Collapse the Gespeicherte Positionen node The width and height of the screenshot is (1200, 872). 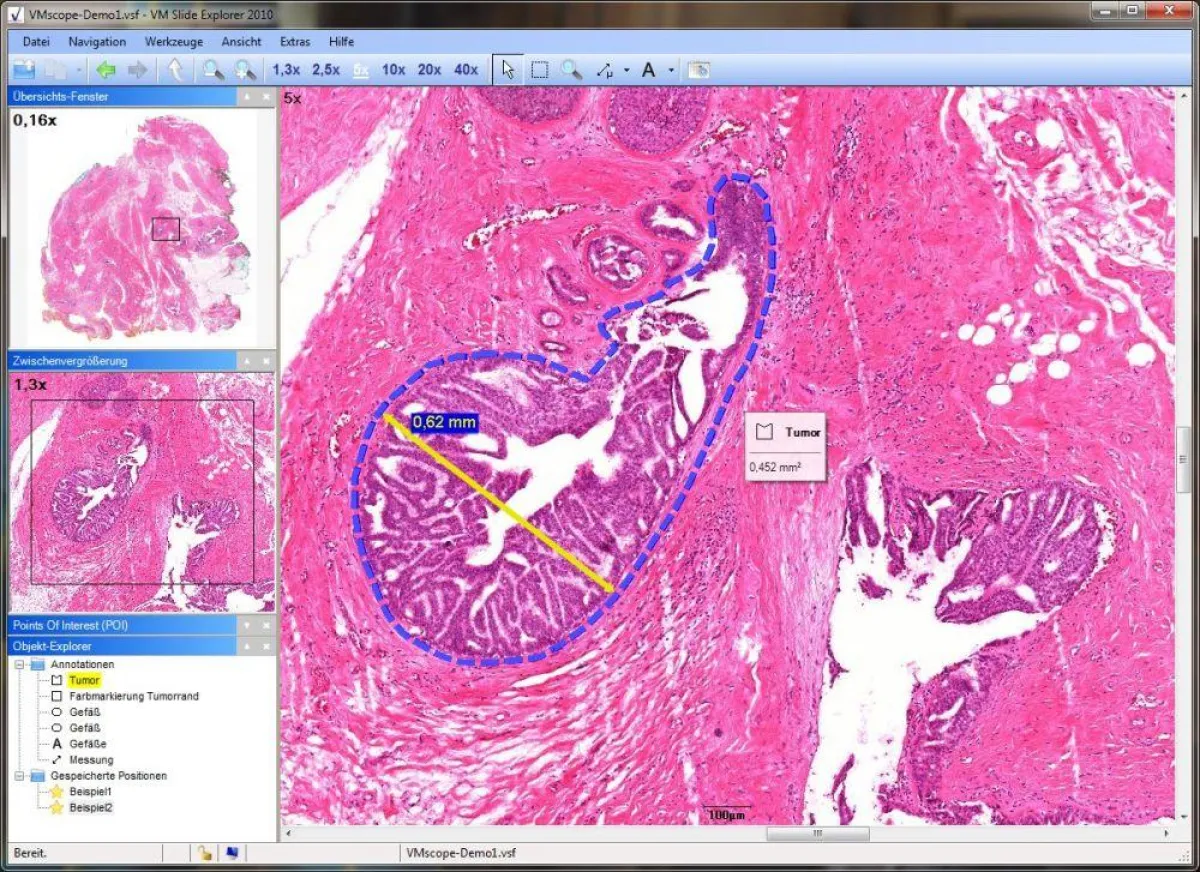click(19, 776)
